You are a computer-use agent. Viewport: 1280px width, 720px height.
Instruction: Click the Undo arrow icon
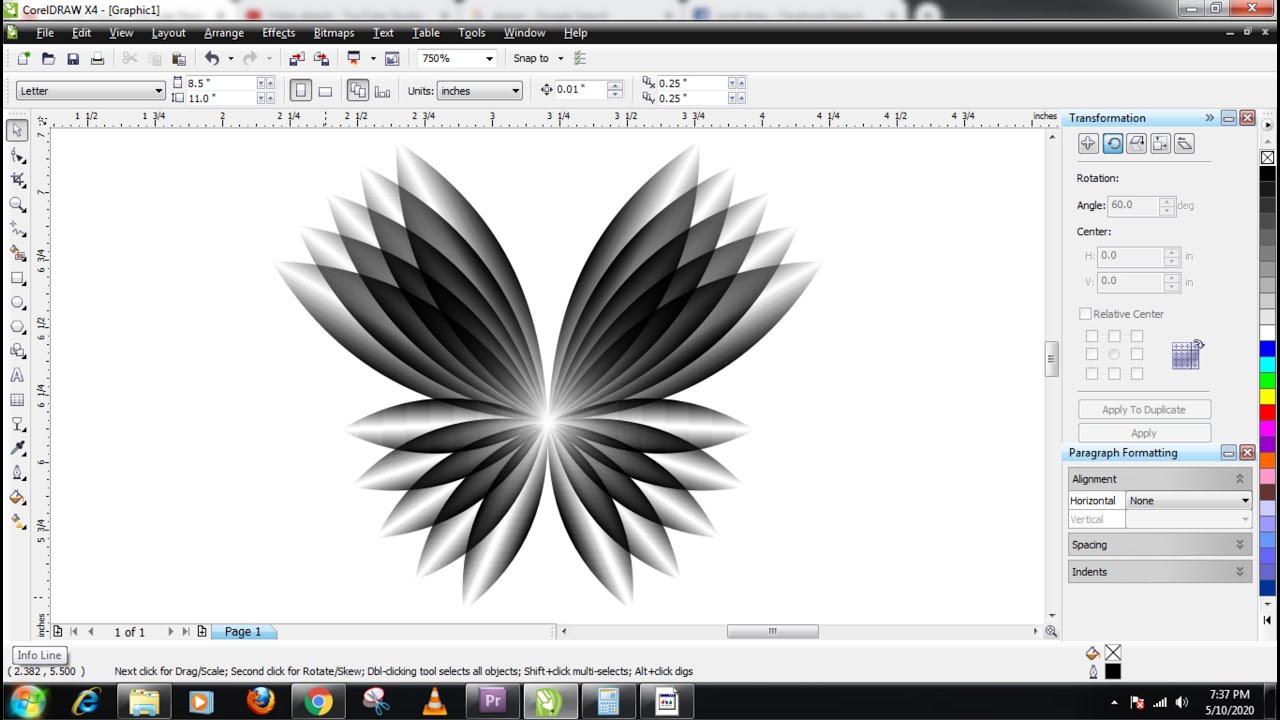(x=211, y=58)
